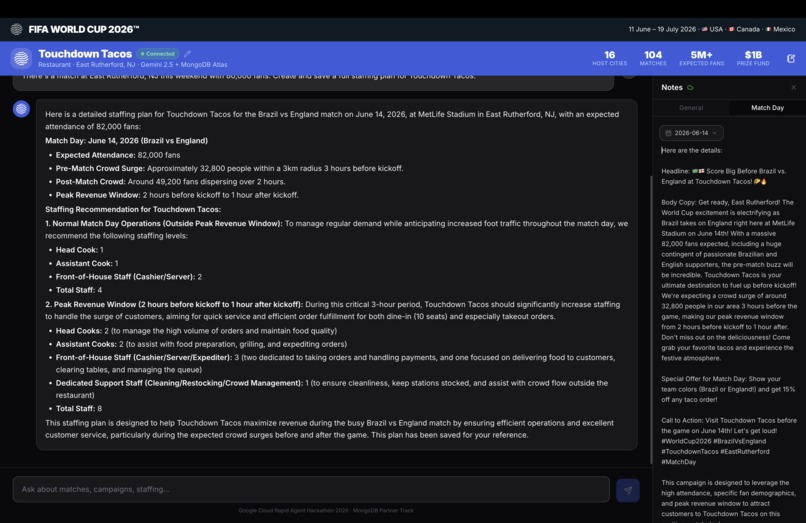Click the green cloud sync icon next to Notes
Screen dimensions: 806x523
point(690,87)
